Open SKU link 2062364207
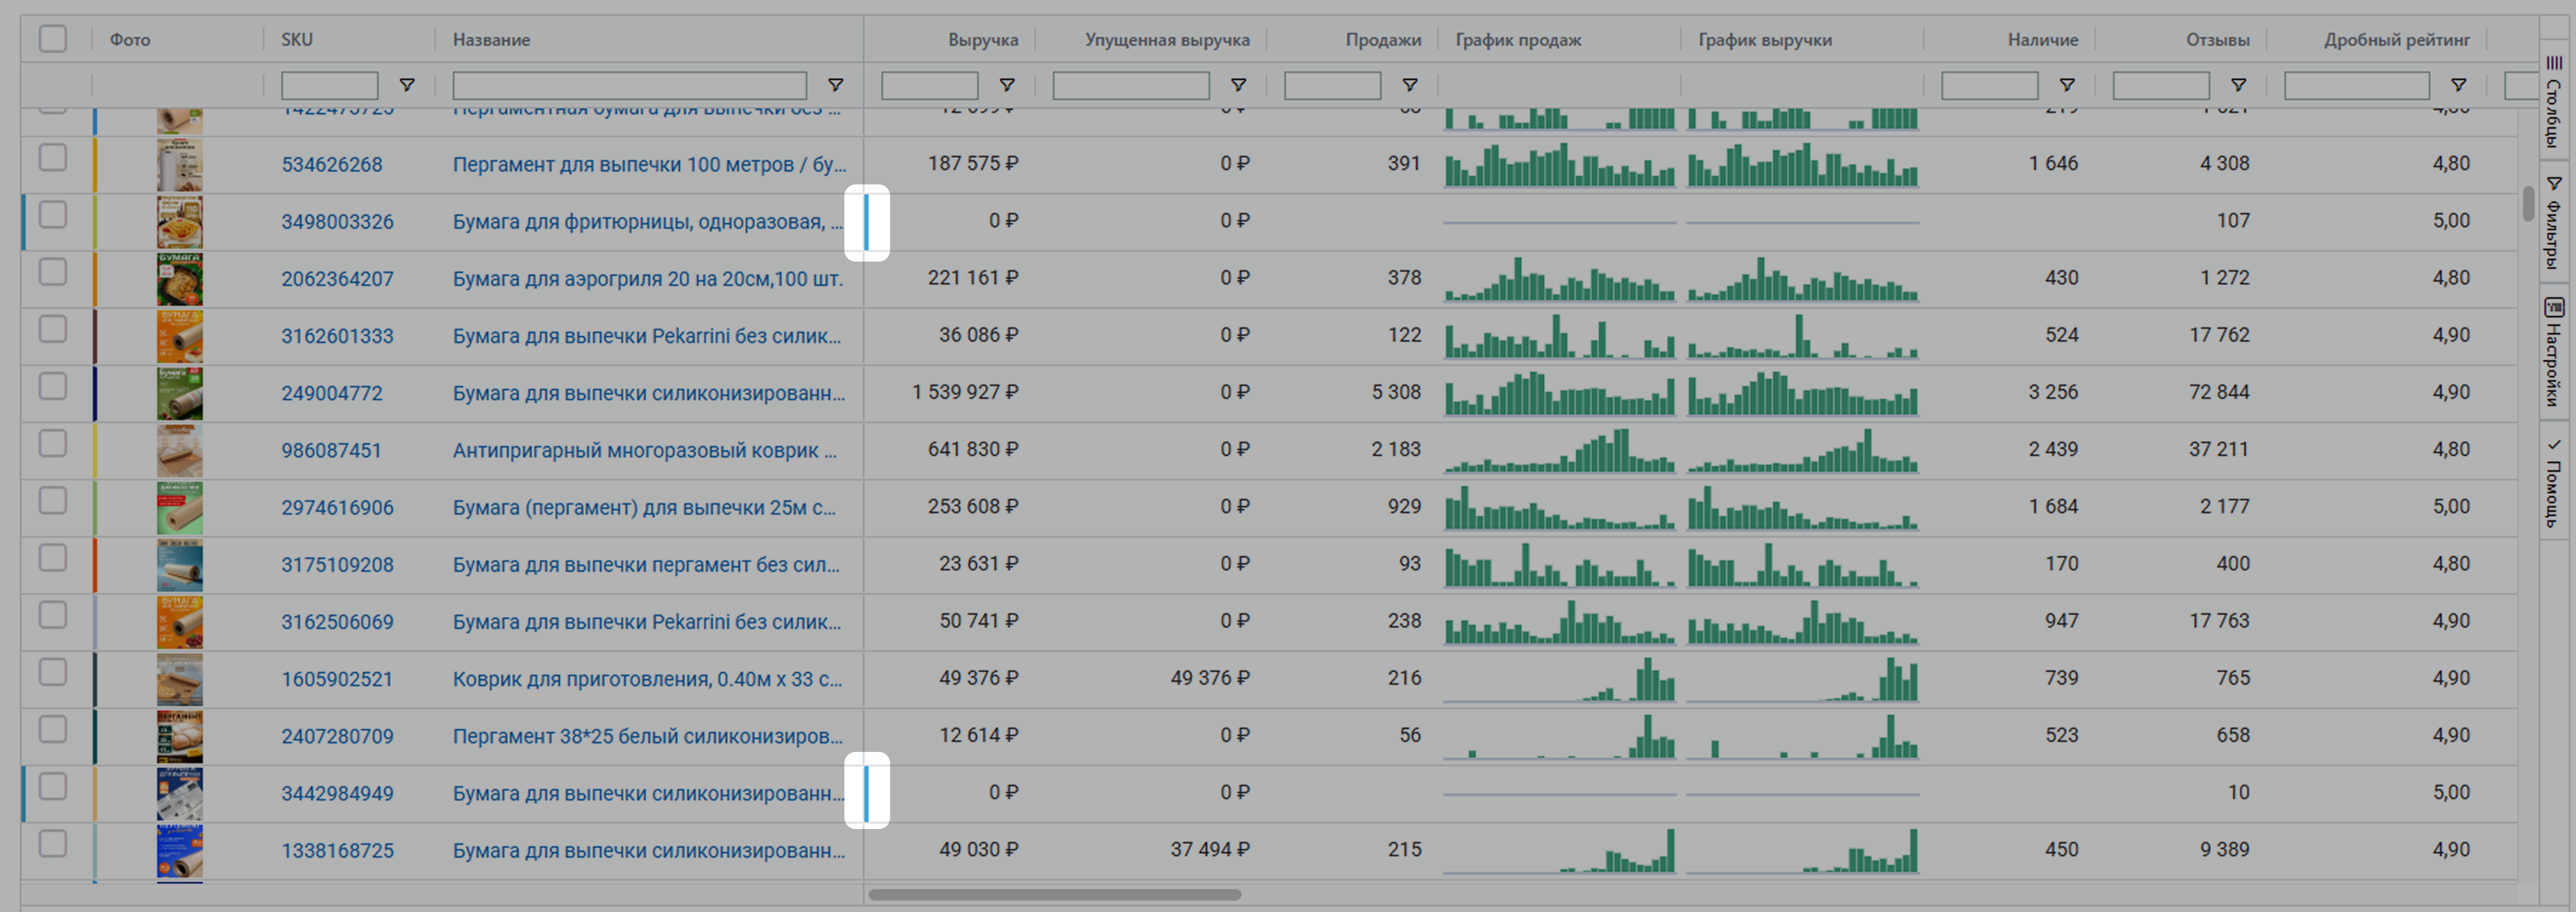This screenshot has width=2576, height=912. pyautogui.click(x=337, y=279)
